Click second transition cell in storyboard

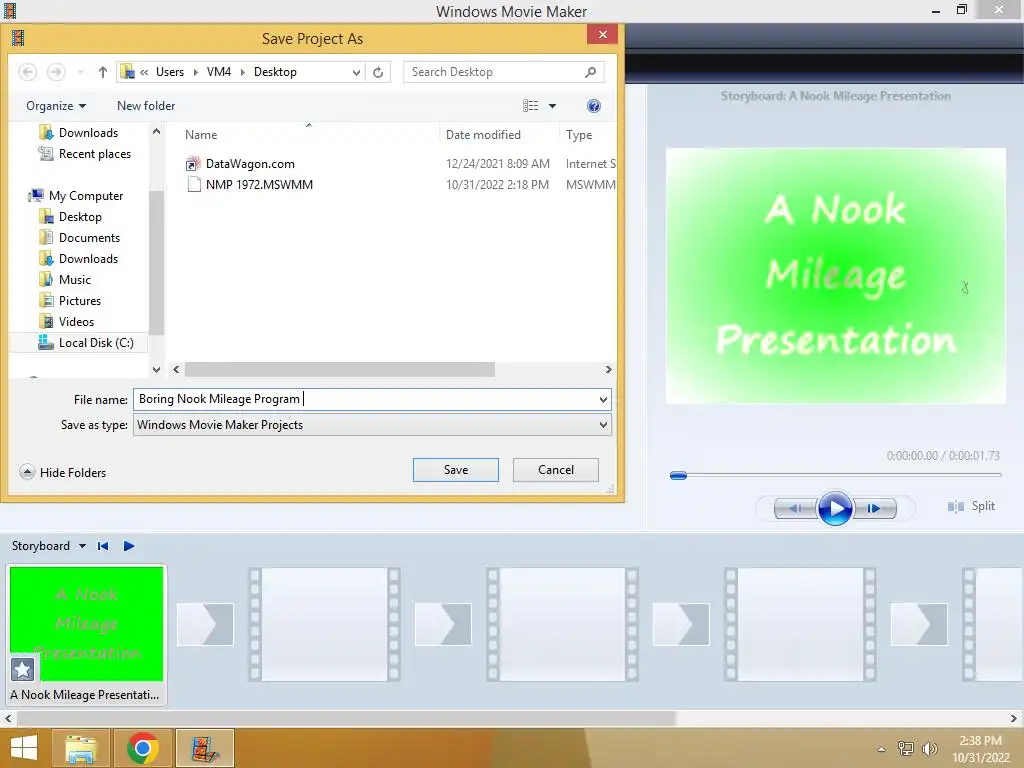(443, 624)
